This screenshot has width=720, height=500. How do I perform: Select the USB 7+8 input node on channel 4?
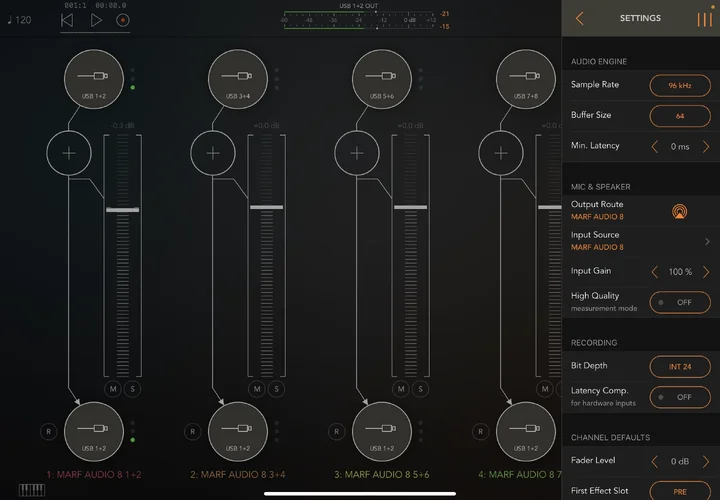pos(526,79)
